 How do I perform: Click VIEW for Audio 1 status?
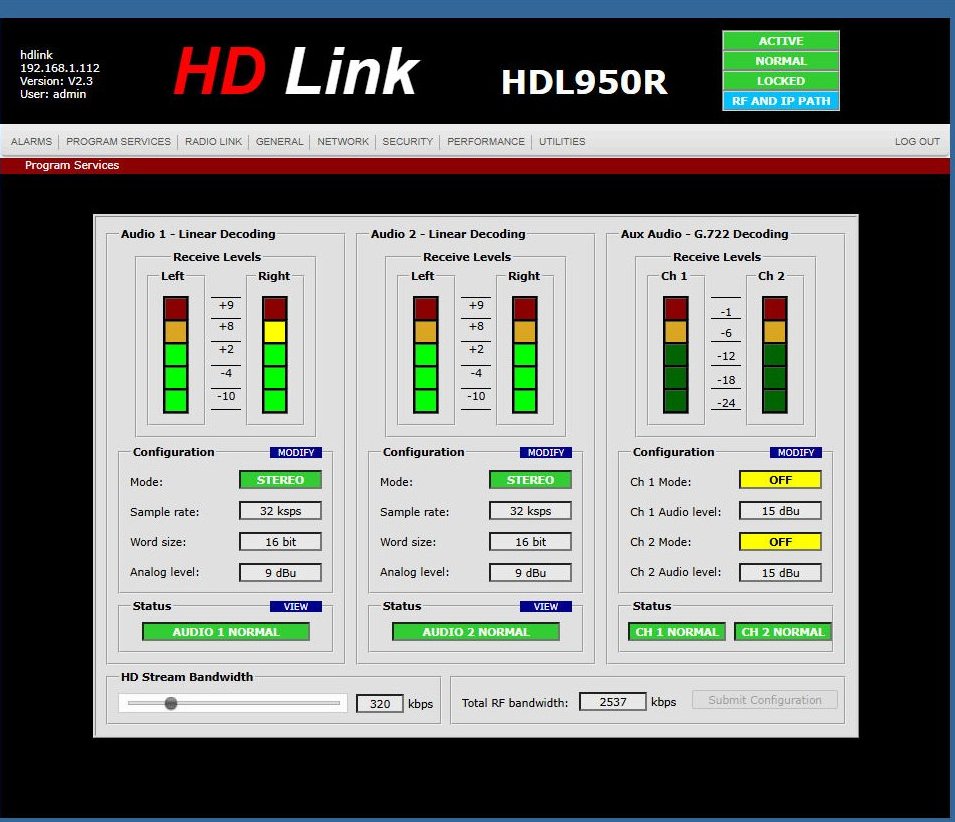(295, 606)
